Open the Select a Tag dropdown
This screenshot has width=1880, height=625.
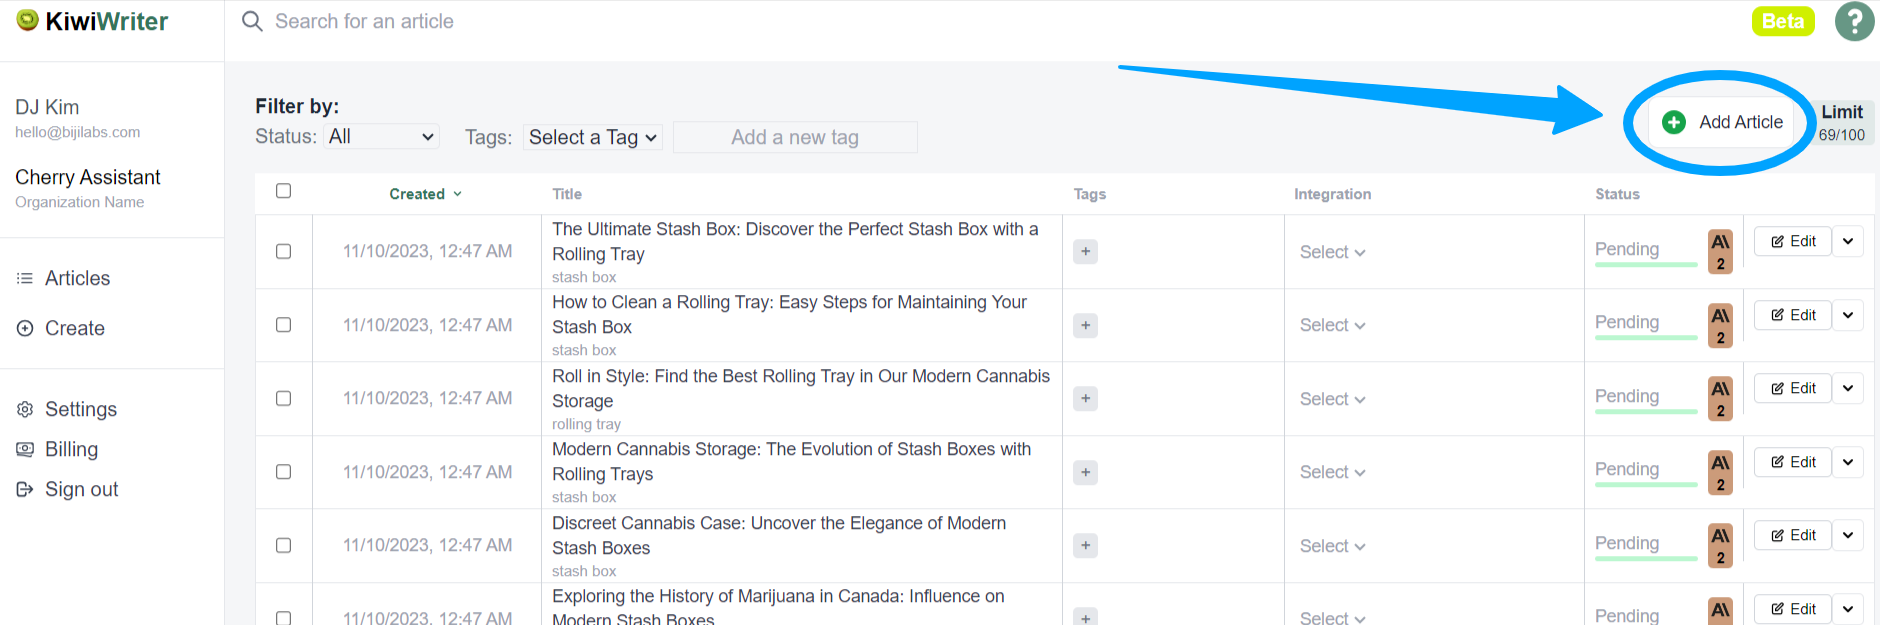click(x=592, y=138)
